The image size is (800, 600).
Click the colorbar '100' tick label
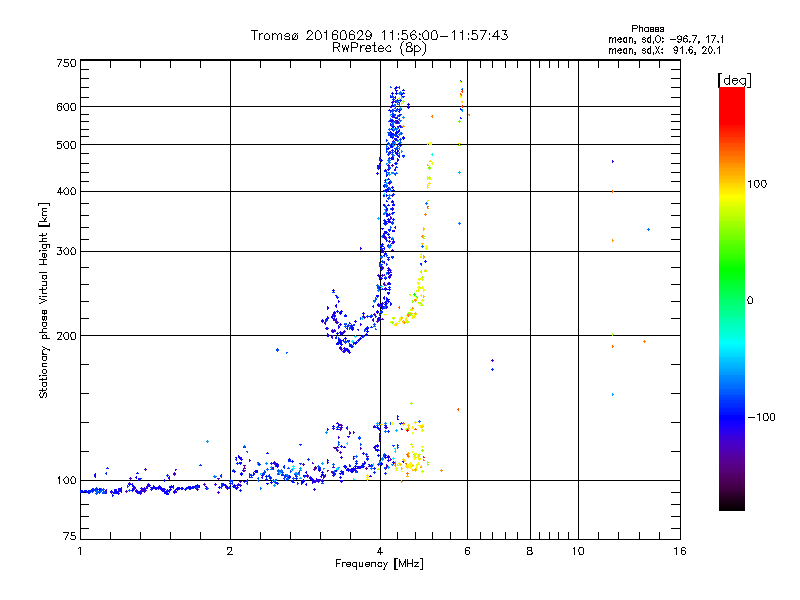pos(757,184)
